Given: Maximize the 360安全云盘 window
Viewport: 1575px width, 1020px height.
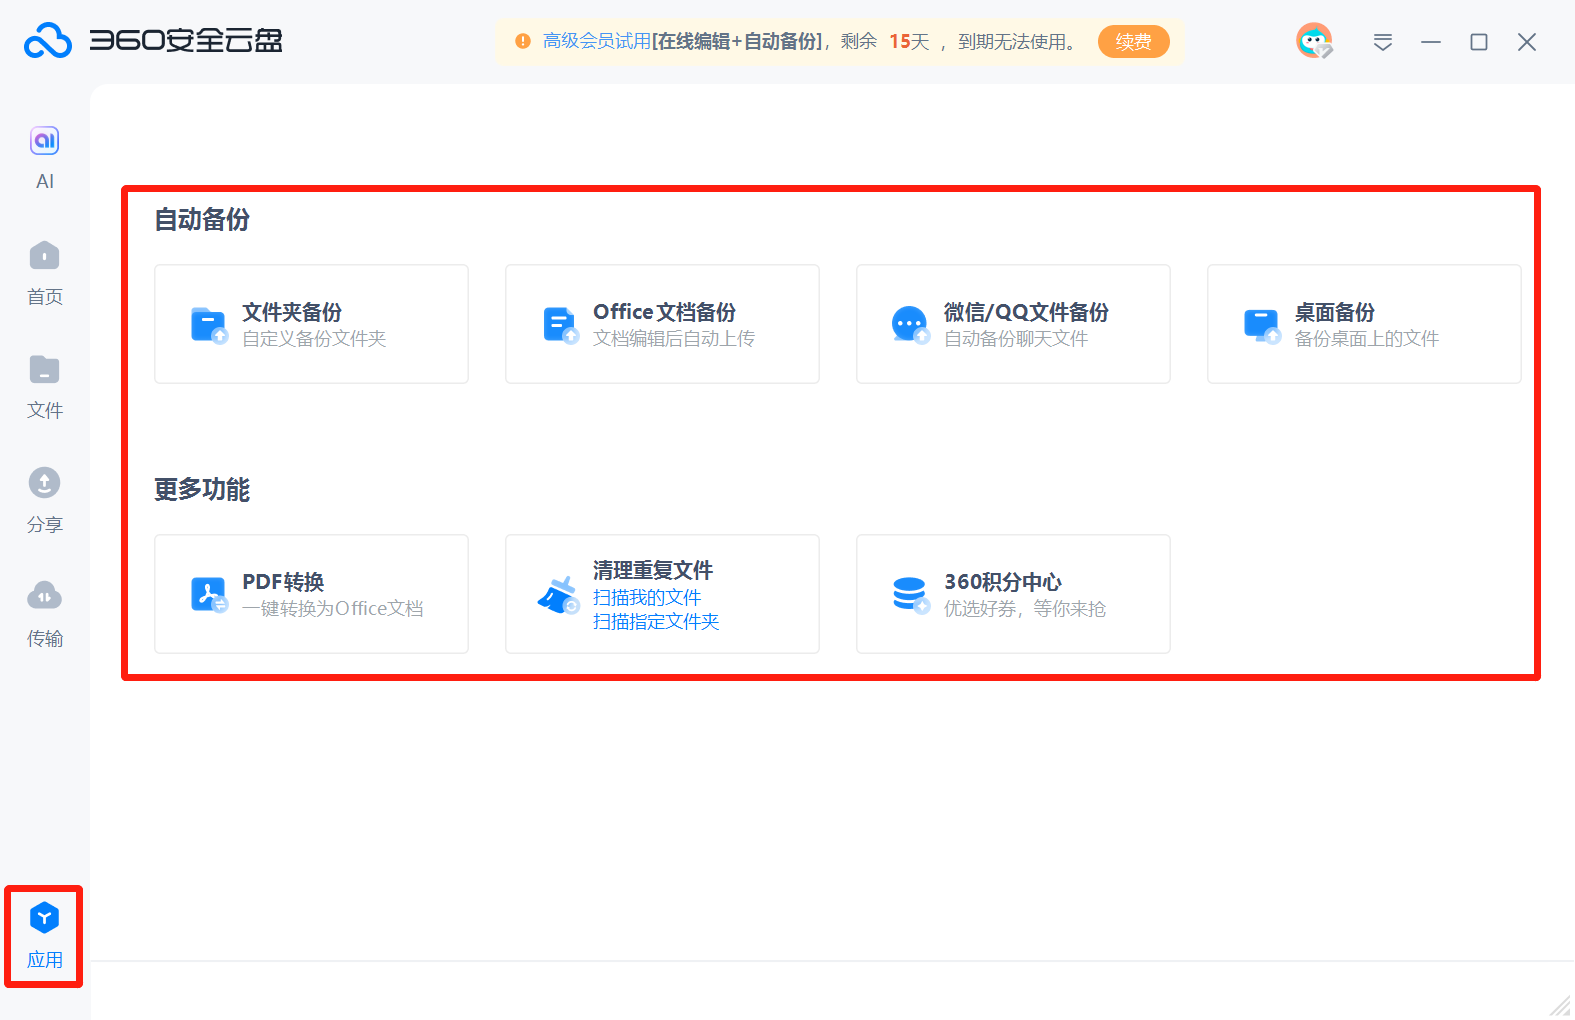Looking at the screenshot, I should click(x=1479, y=42).
